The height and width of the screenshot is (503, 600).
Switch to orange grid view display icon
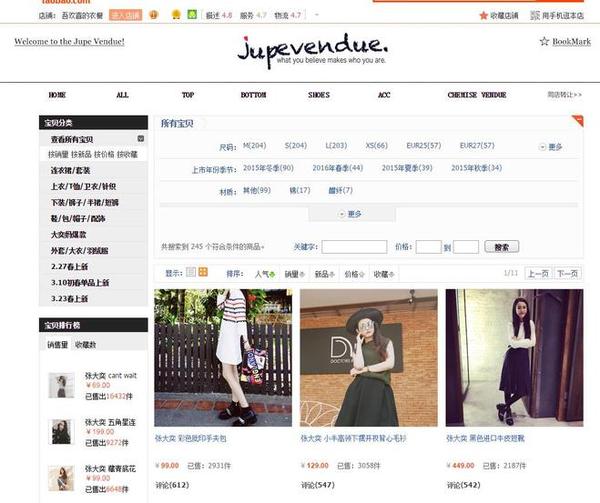203,272
